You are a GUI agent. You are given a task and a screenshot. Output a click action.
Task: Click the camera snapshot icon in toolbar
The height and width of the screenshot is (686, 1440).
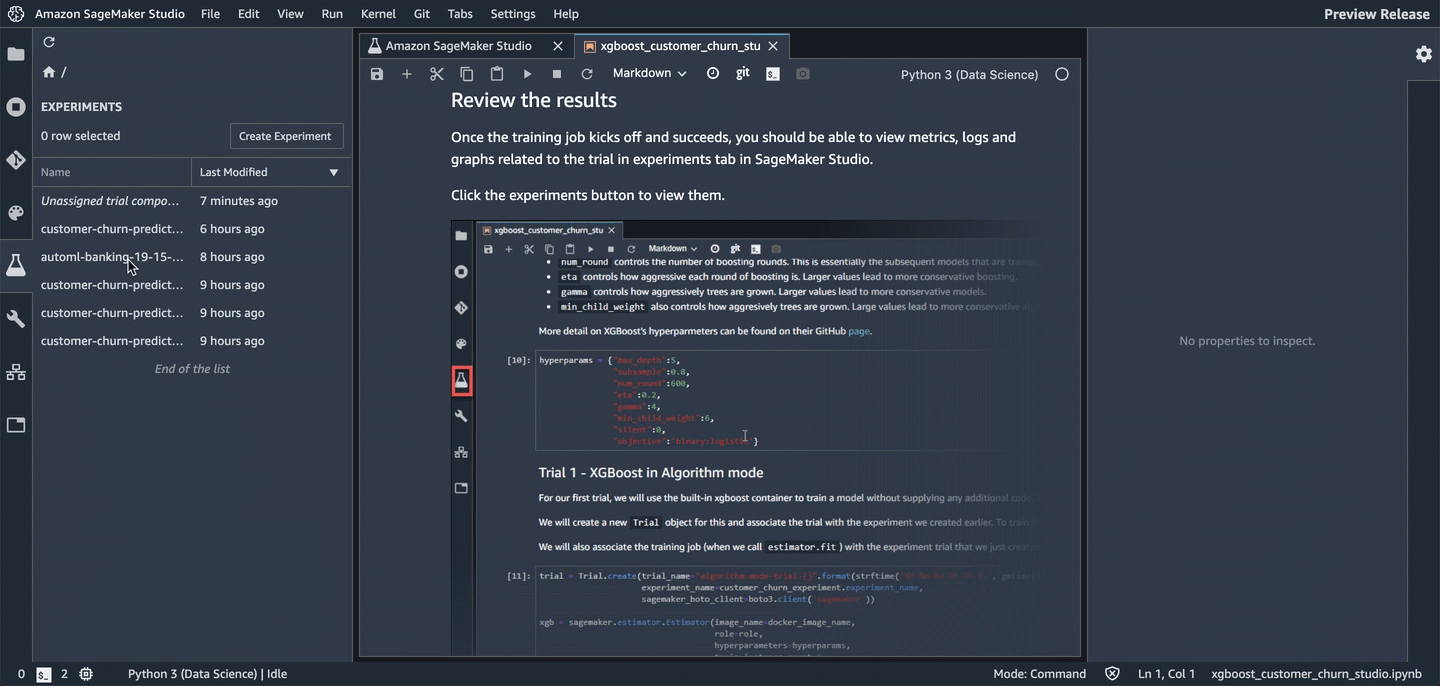pyautogui.click(x=803, y=74)
